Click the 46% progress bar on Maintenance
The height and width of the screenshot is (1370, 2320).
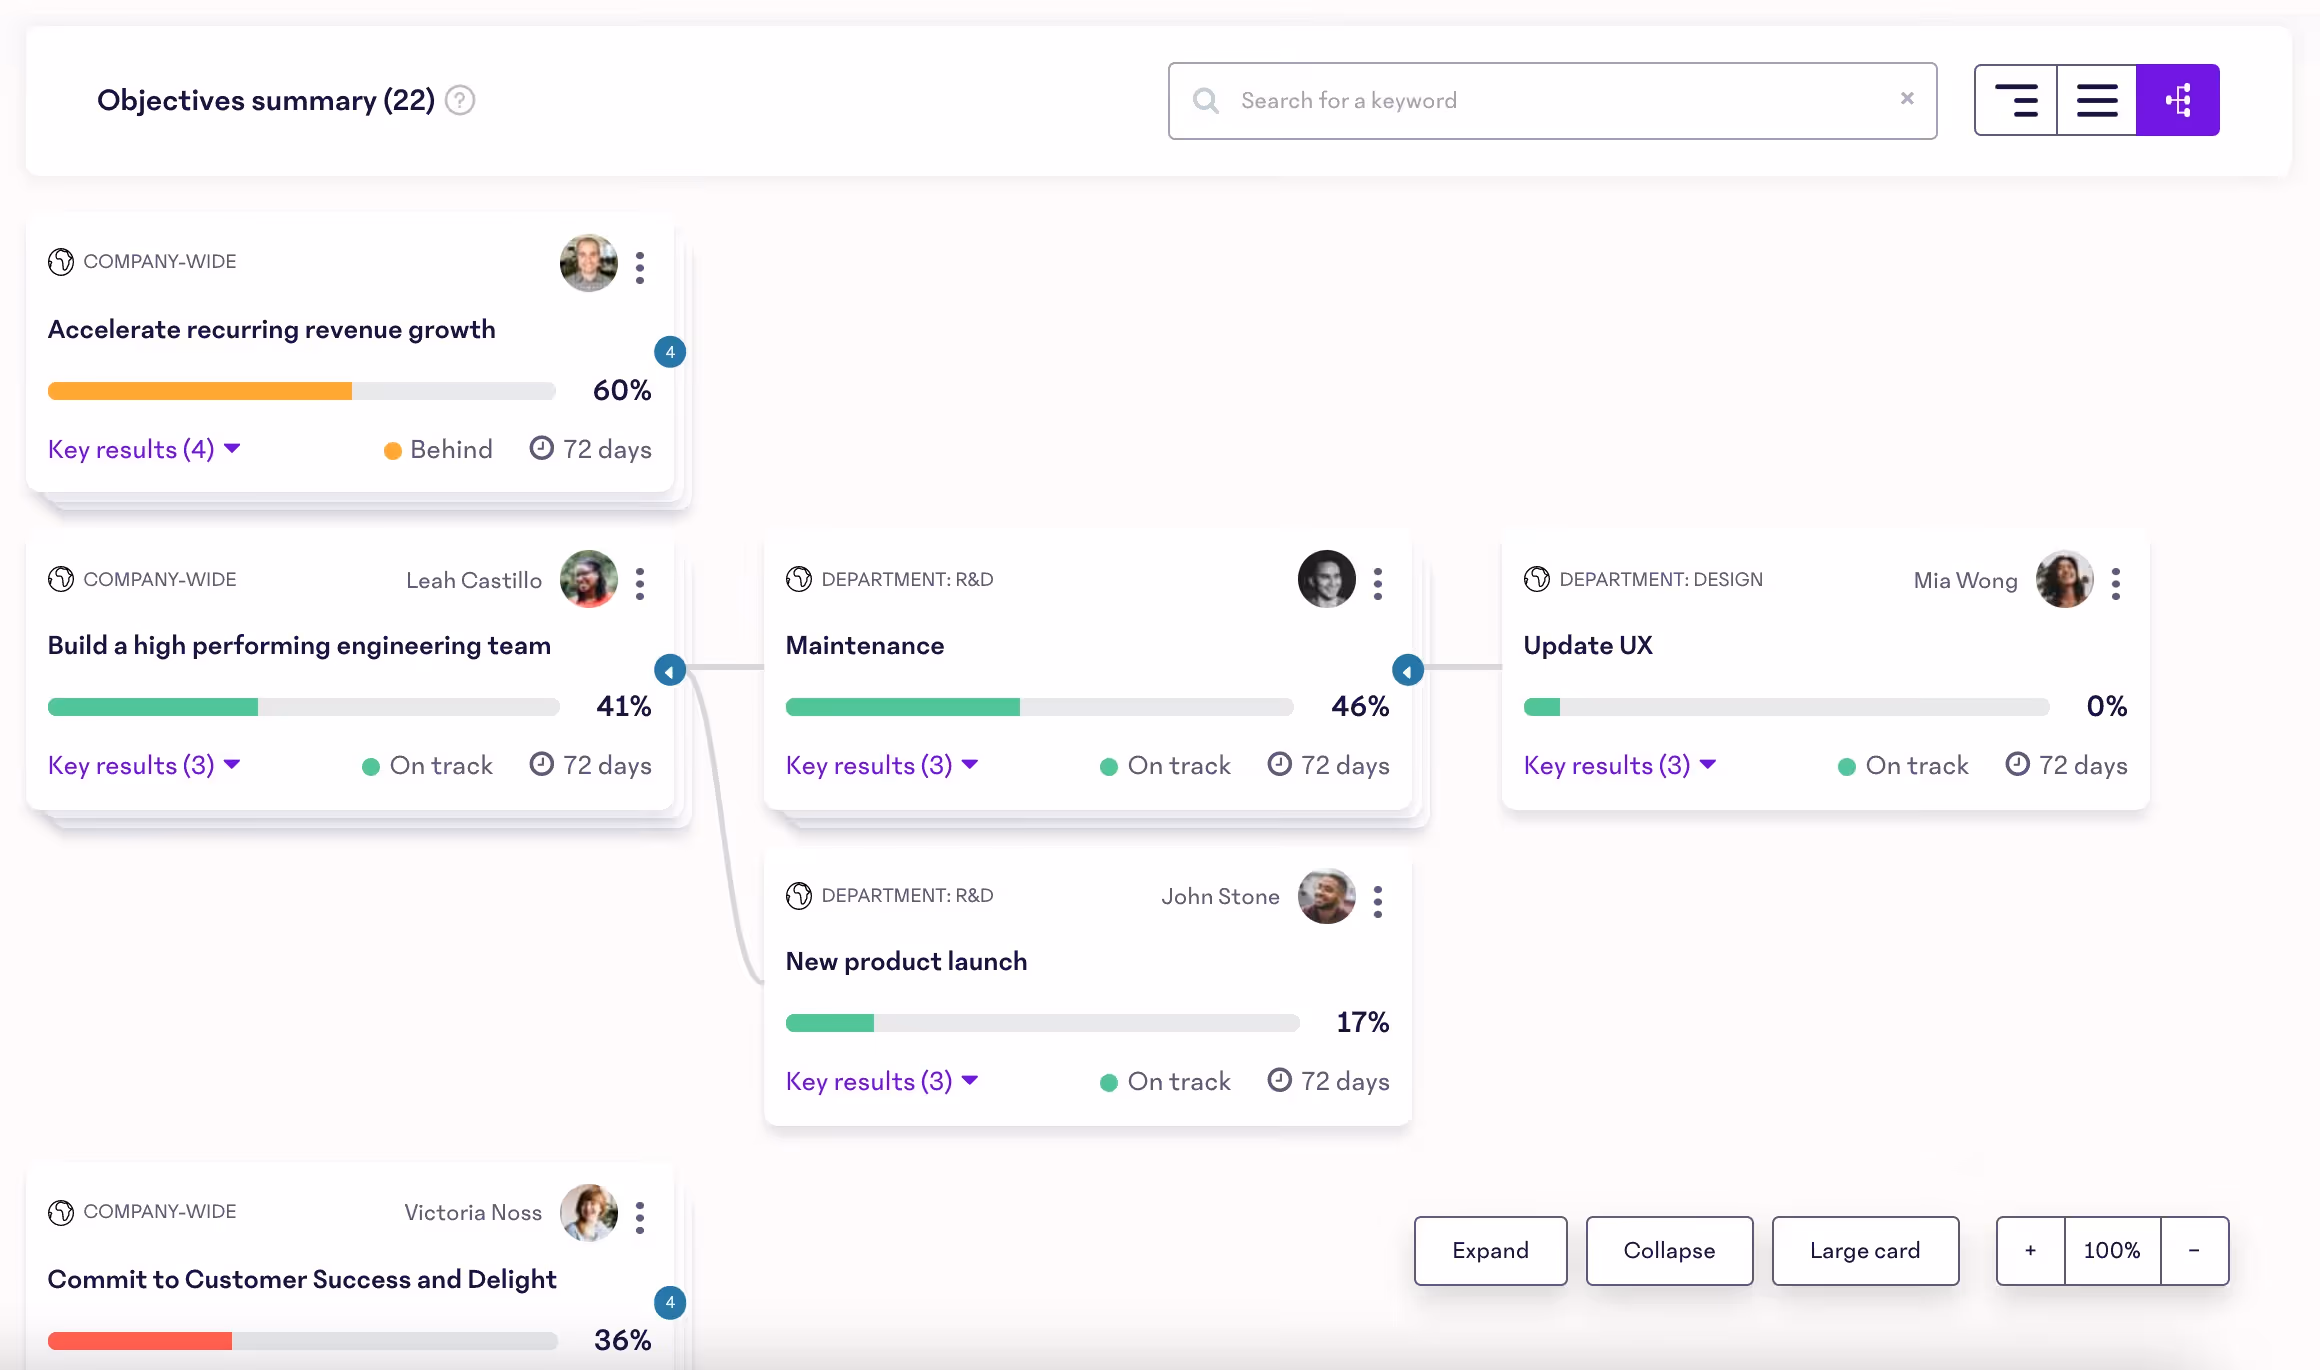(x=1040, y=707)
